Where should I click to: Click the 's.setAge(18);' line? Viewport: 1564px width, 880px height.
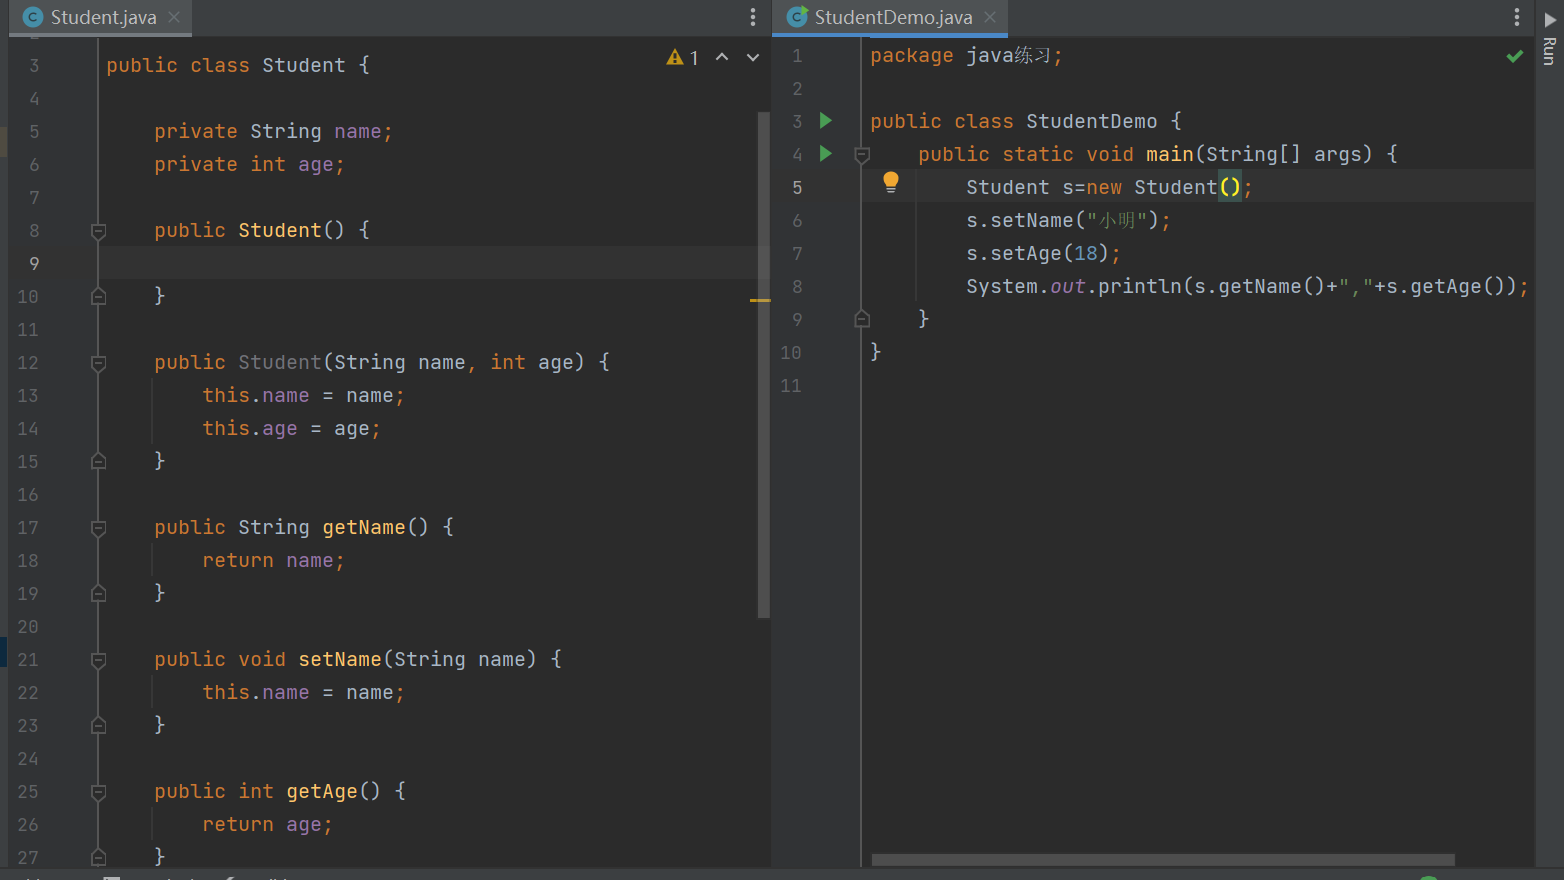coord(1043,253)
